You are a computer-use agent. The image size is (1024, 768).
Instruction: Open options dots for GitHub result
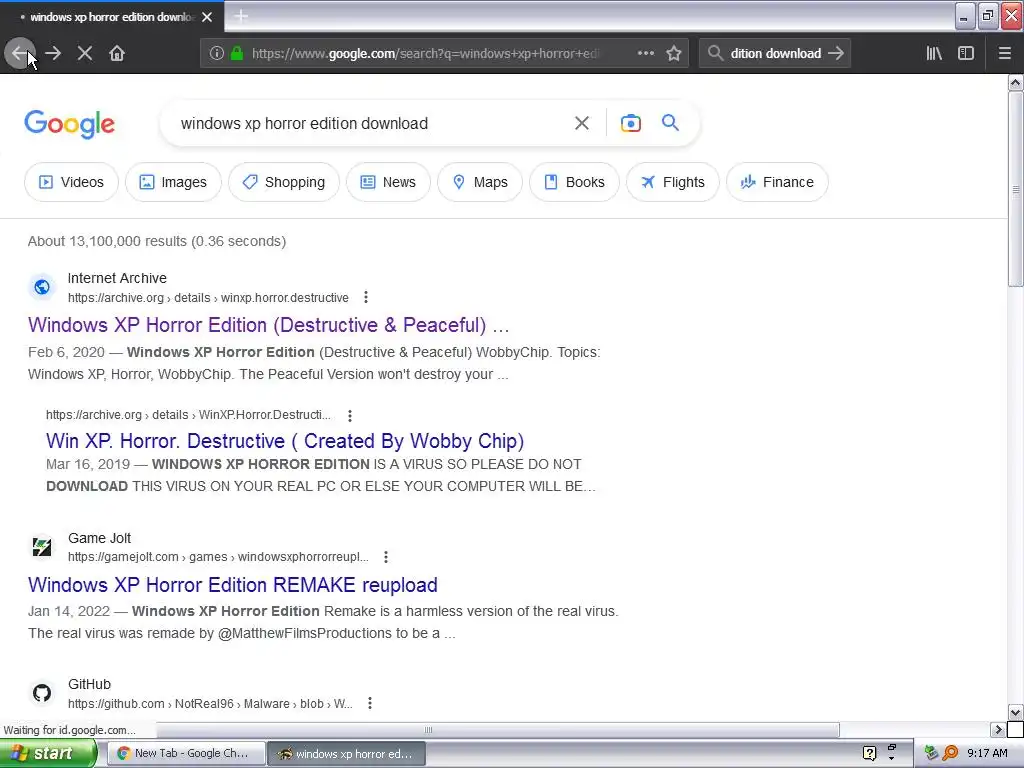click(370, 703)
